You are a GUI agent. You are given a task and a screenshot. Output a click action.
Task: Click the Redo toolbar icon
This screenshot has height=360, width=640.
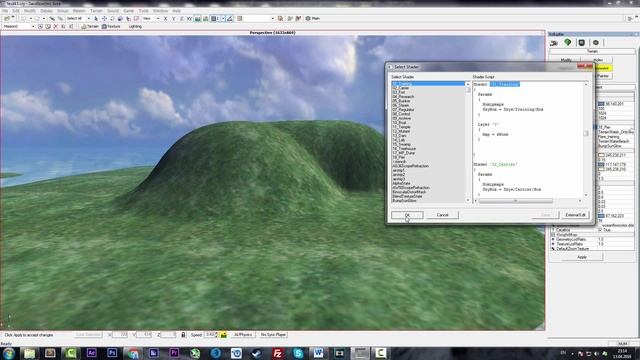point(37,18)
